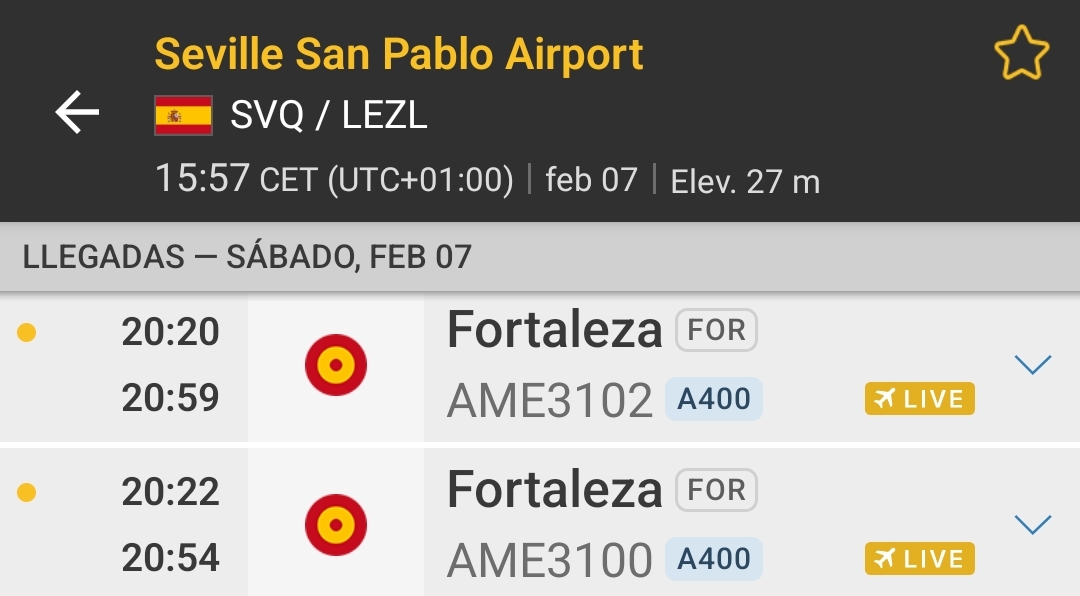This screenshot has height=596, width=1080.
Task: Tap the back arrow icon
Action: point(77,112)
